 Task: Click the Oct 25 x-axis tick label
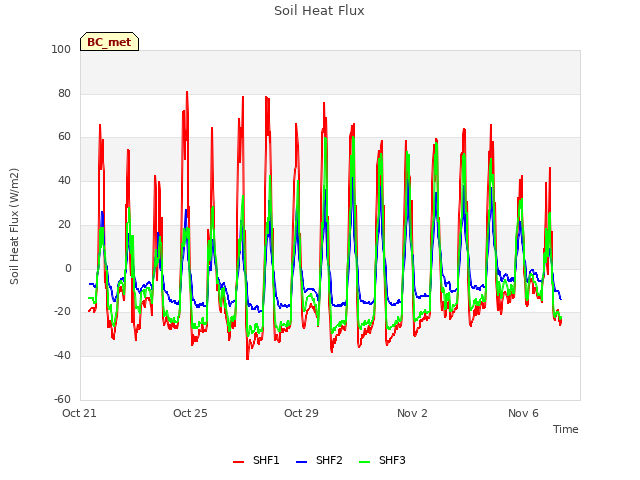(x=190, y=413)
